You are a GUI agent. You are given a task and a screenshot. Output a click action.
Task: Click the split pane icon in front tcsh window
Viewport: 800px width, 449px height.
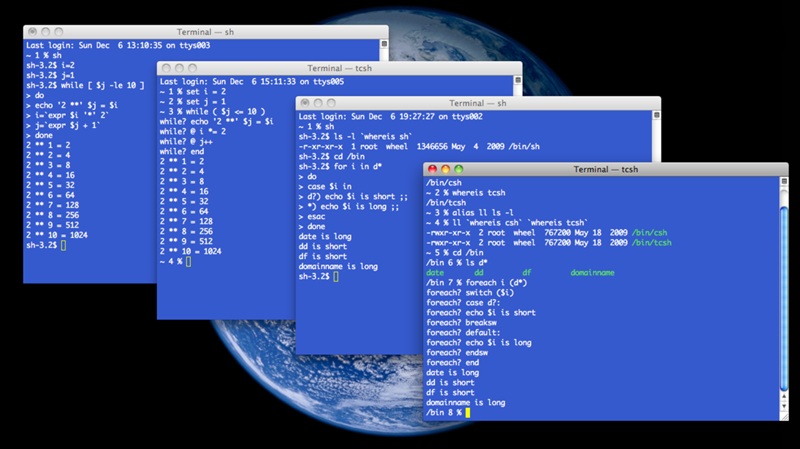click(x=784, y=181)
